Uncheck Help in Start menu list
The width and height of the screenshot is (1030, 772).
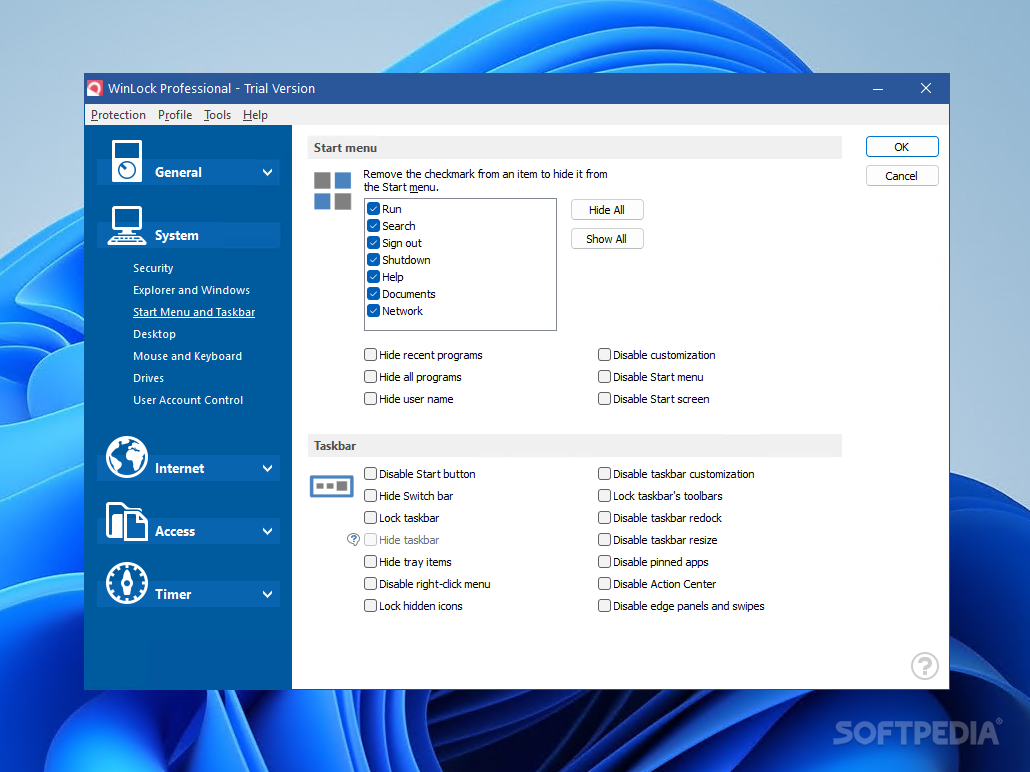coord(374,277)
